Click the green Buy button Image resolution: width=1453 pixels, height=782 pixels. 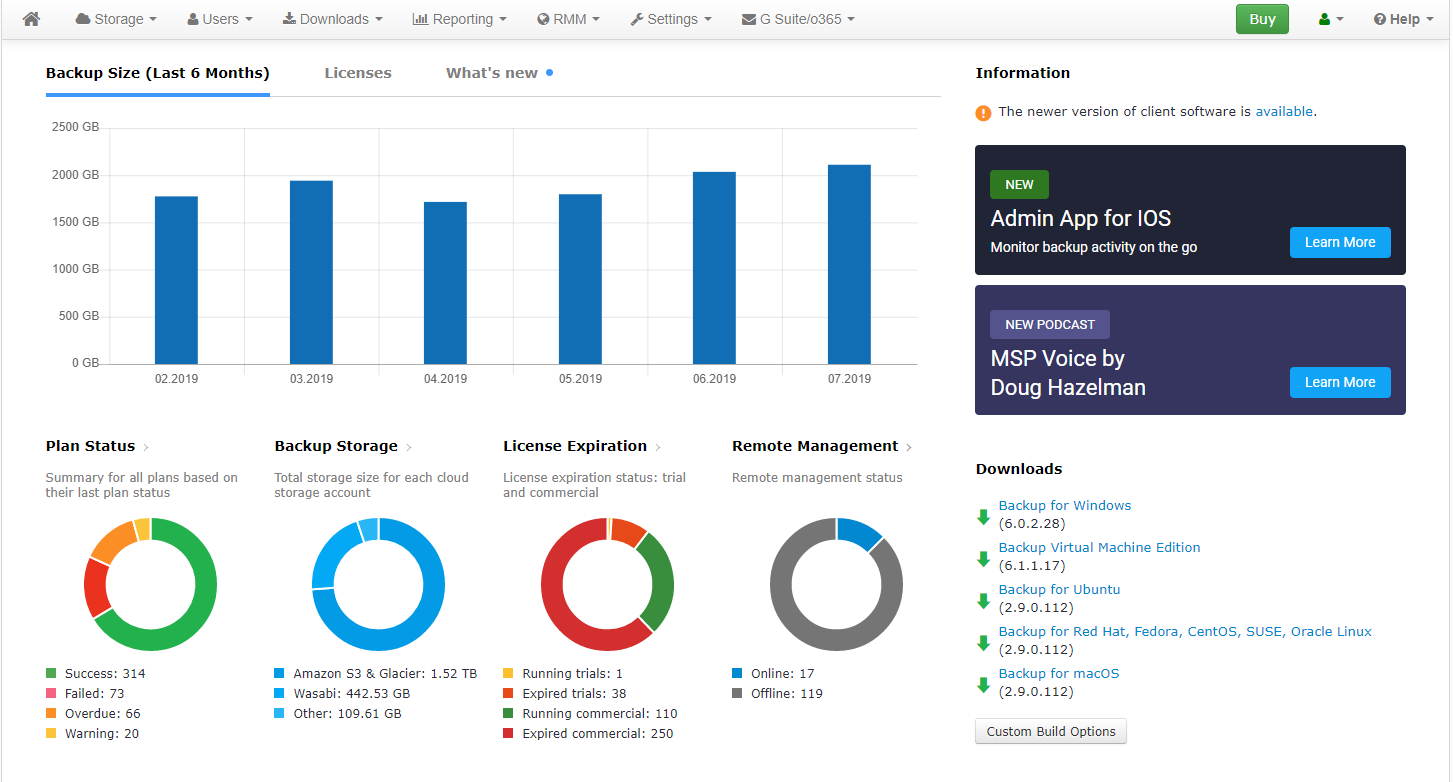click(1262, 19)
